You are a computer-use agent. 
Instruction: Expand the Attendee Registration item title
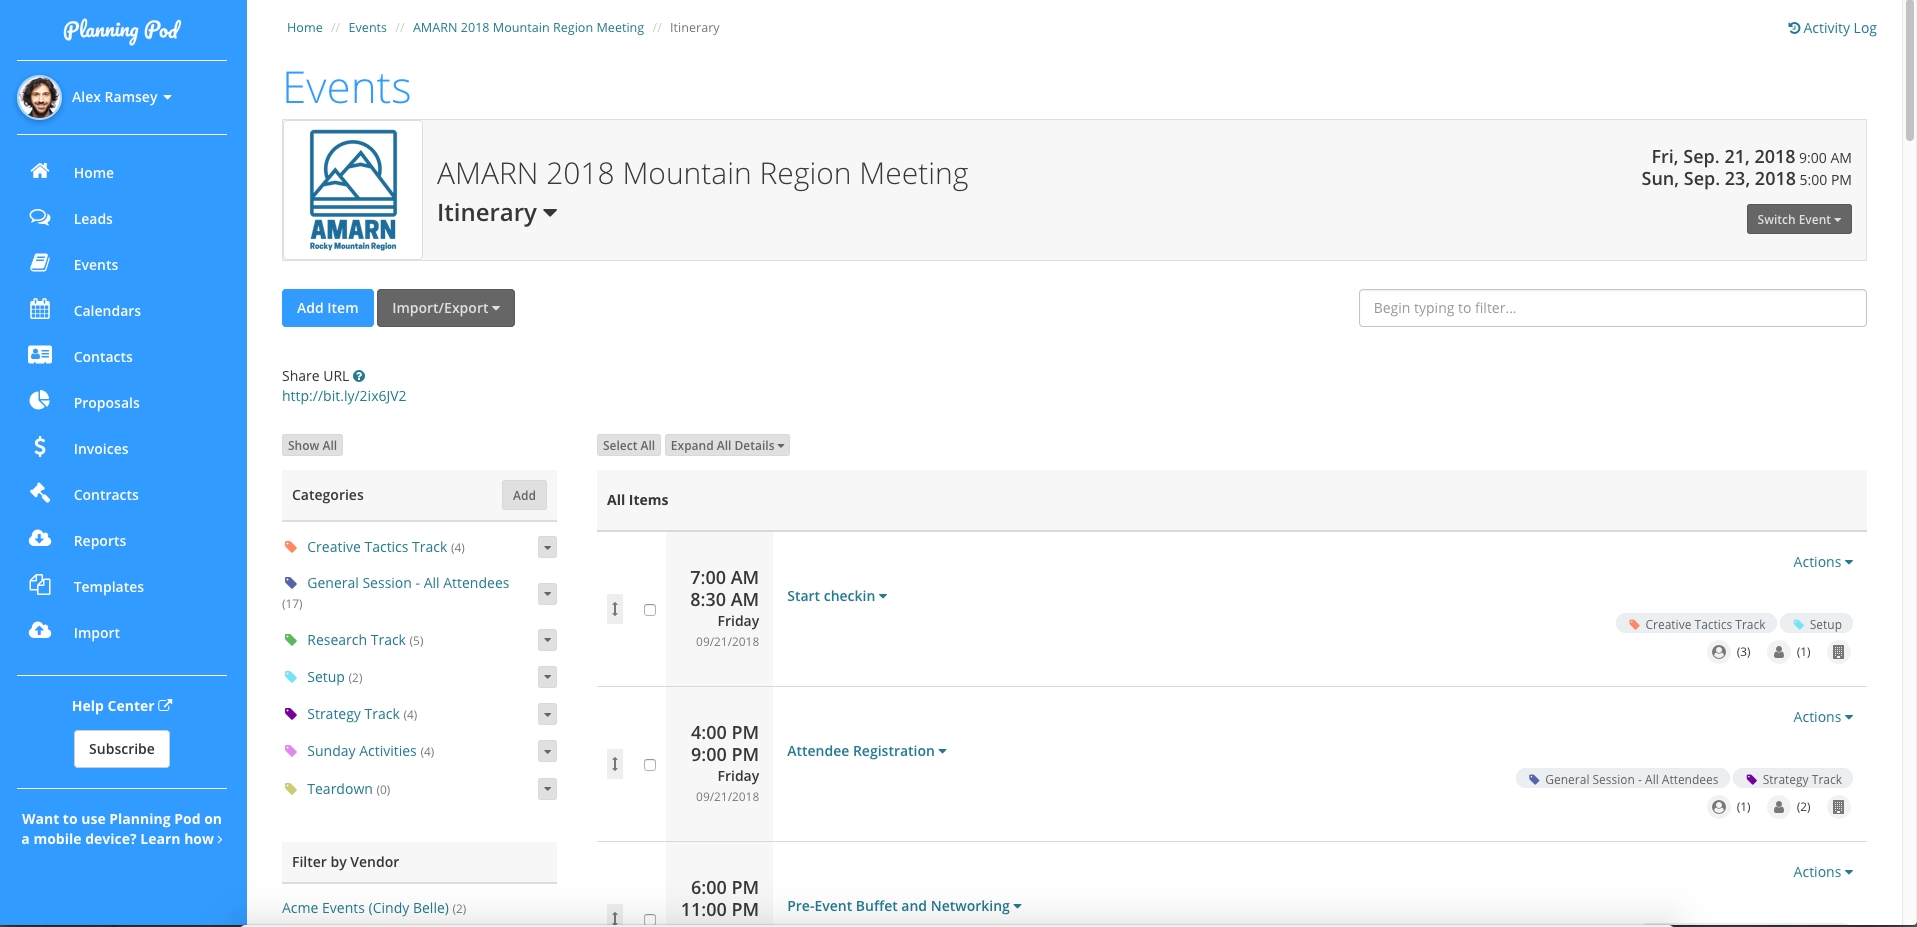pos(867,751)
